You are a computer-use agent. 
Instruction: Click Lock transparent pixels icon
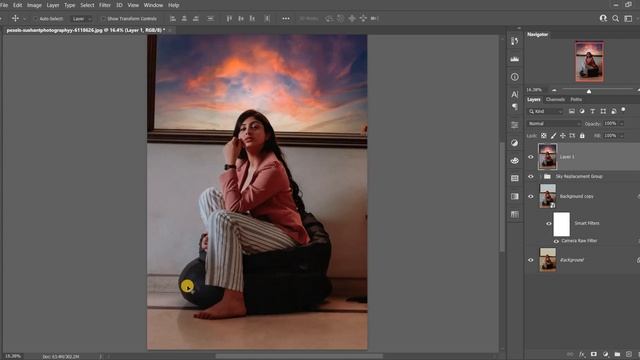pyautogui.click(x=544, y=136)
